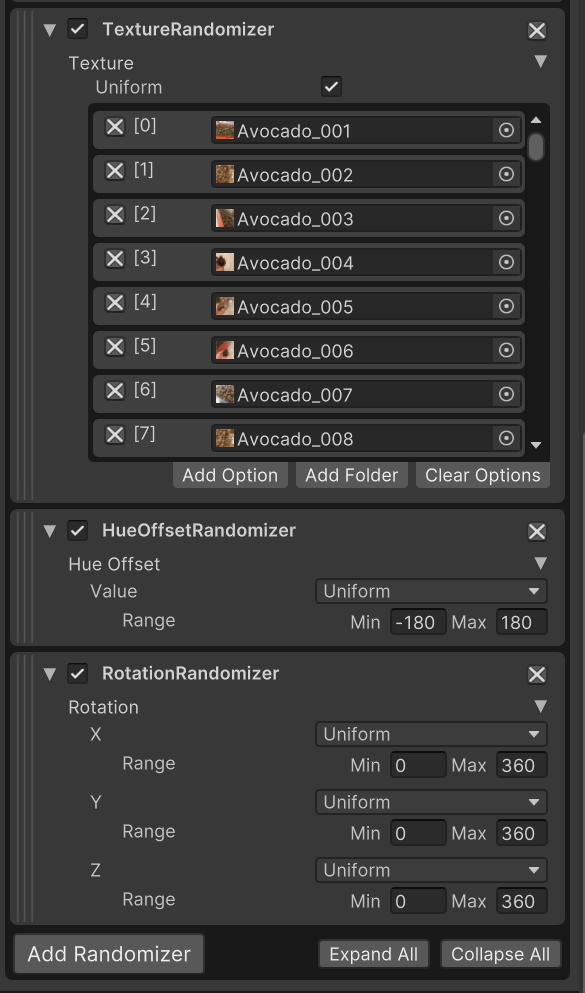This screenshot has height=993, width=585.
Task: Click the texture list scrollbar handle
Action: tap(536, 147)
